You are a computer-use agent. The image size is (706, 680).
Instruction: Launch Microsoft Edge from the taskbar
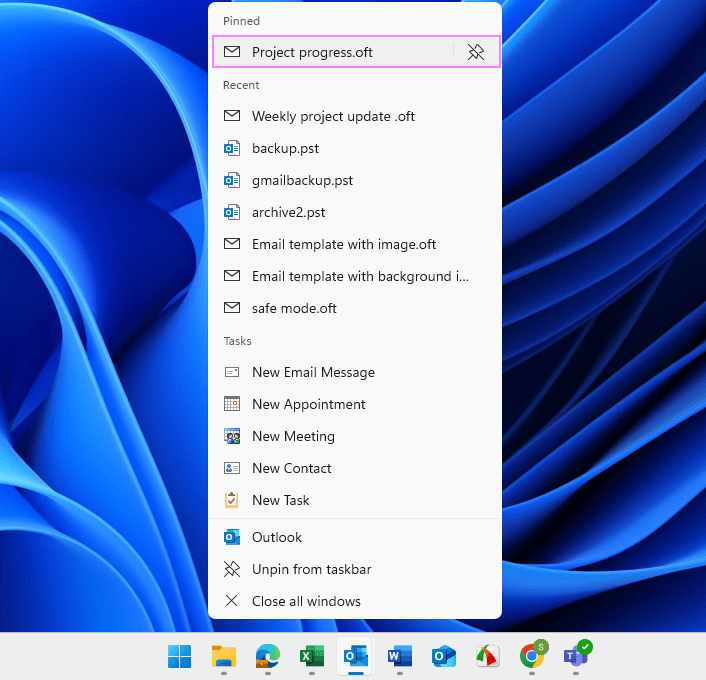pos(268,656)
